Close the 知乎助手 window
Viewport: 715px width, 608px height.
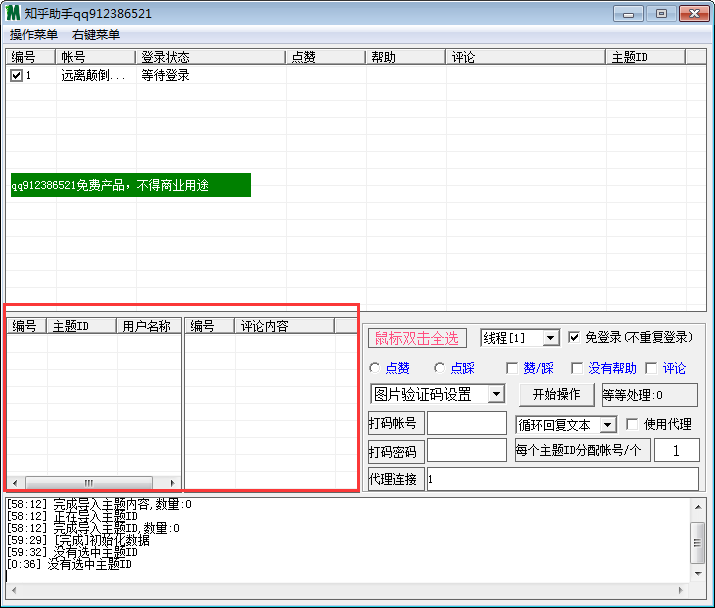[x=694, y=14]
